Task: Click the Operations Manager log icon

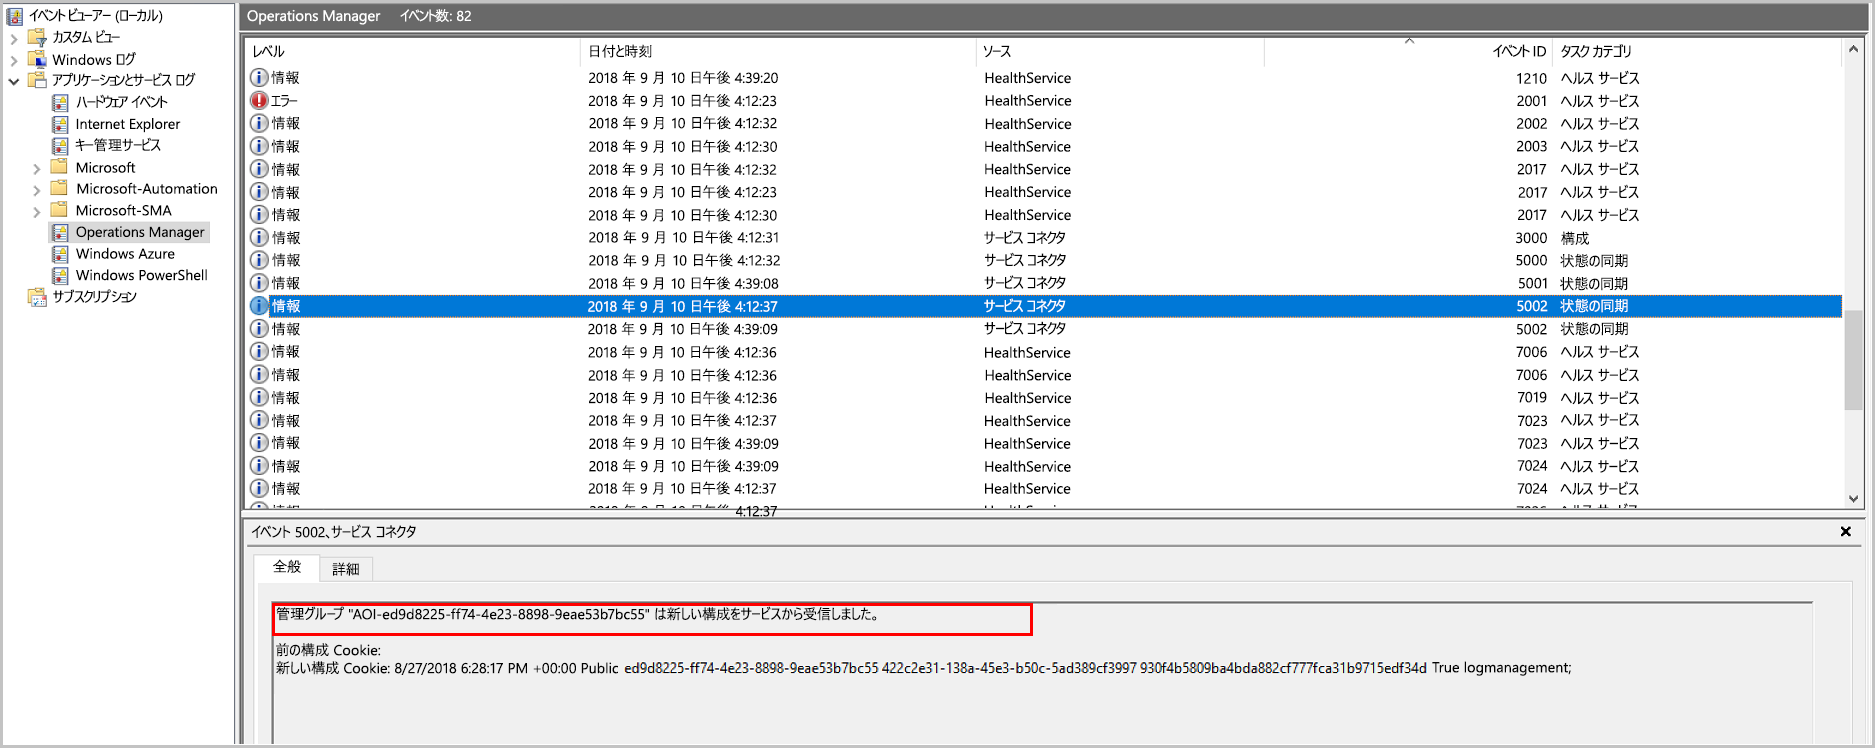Action: tap(60, 232)
